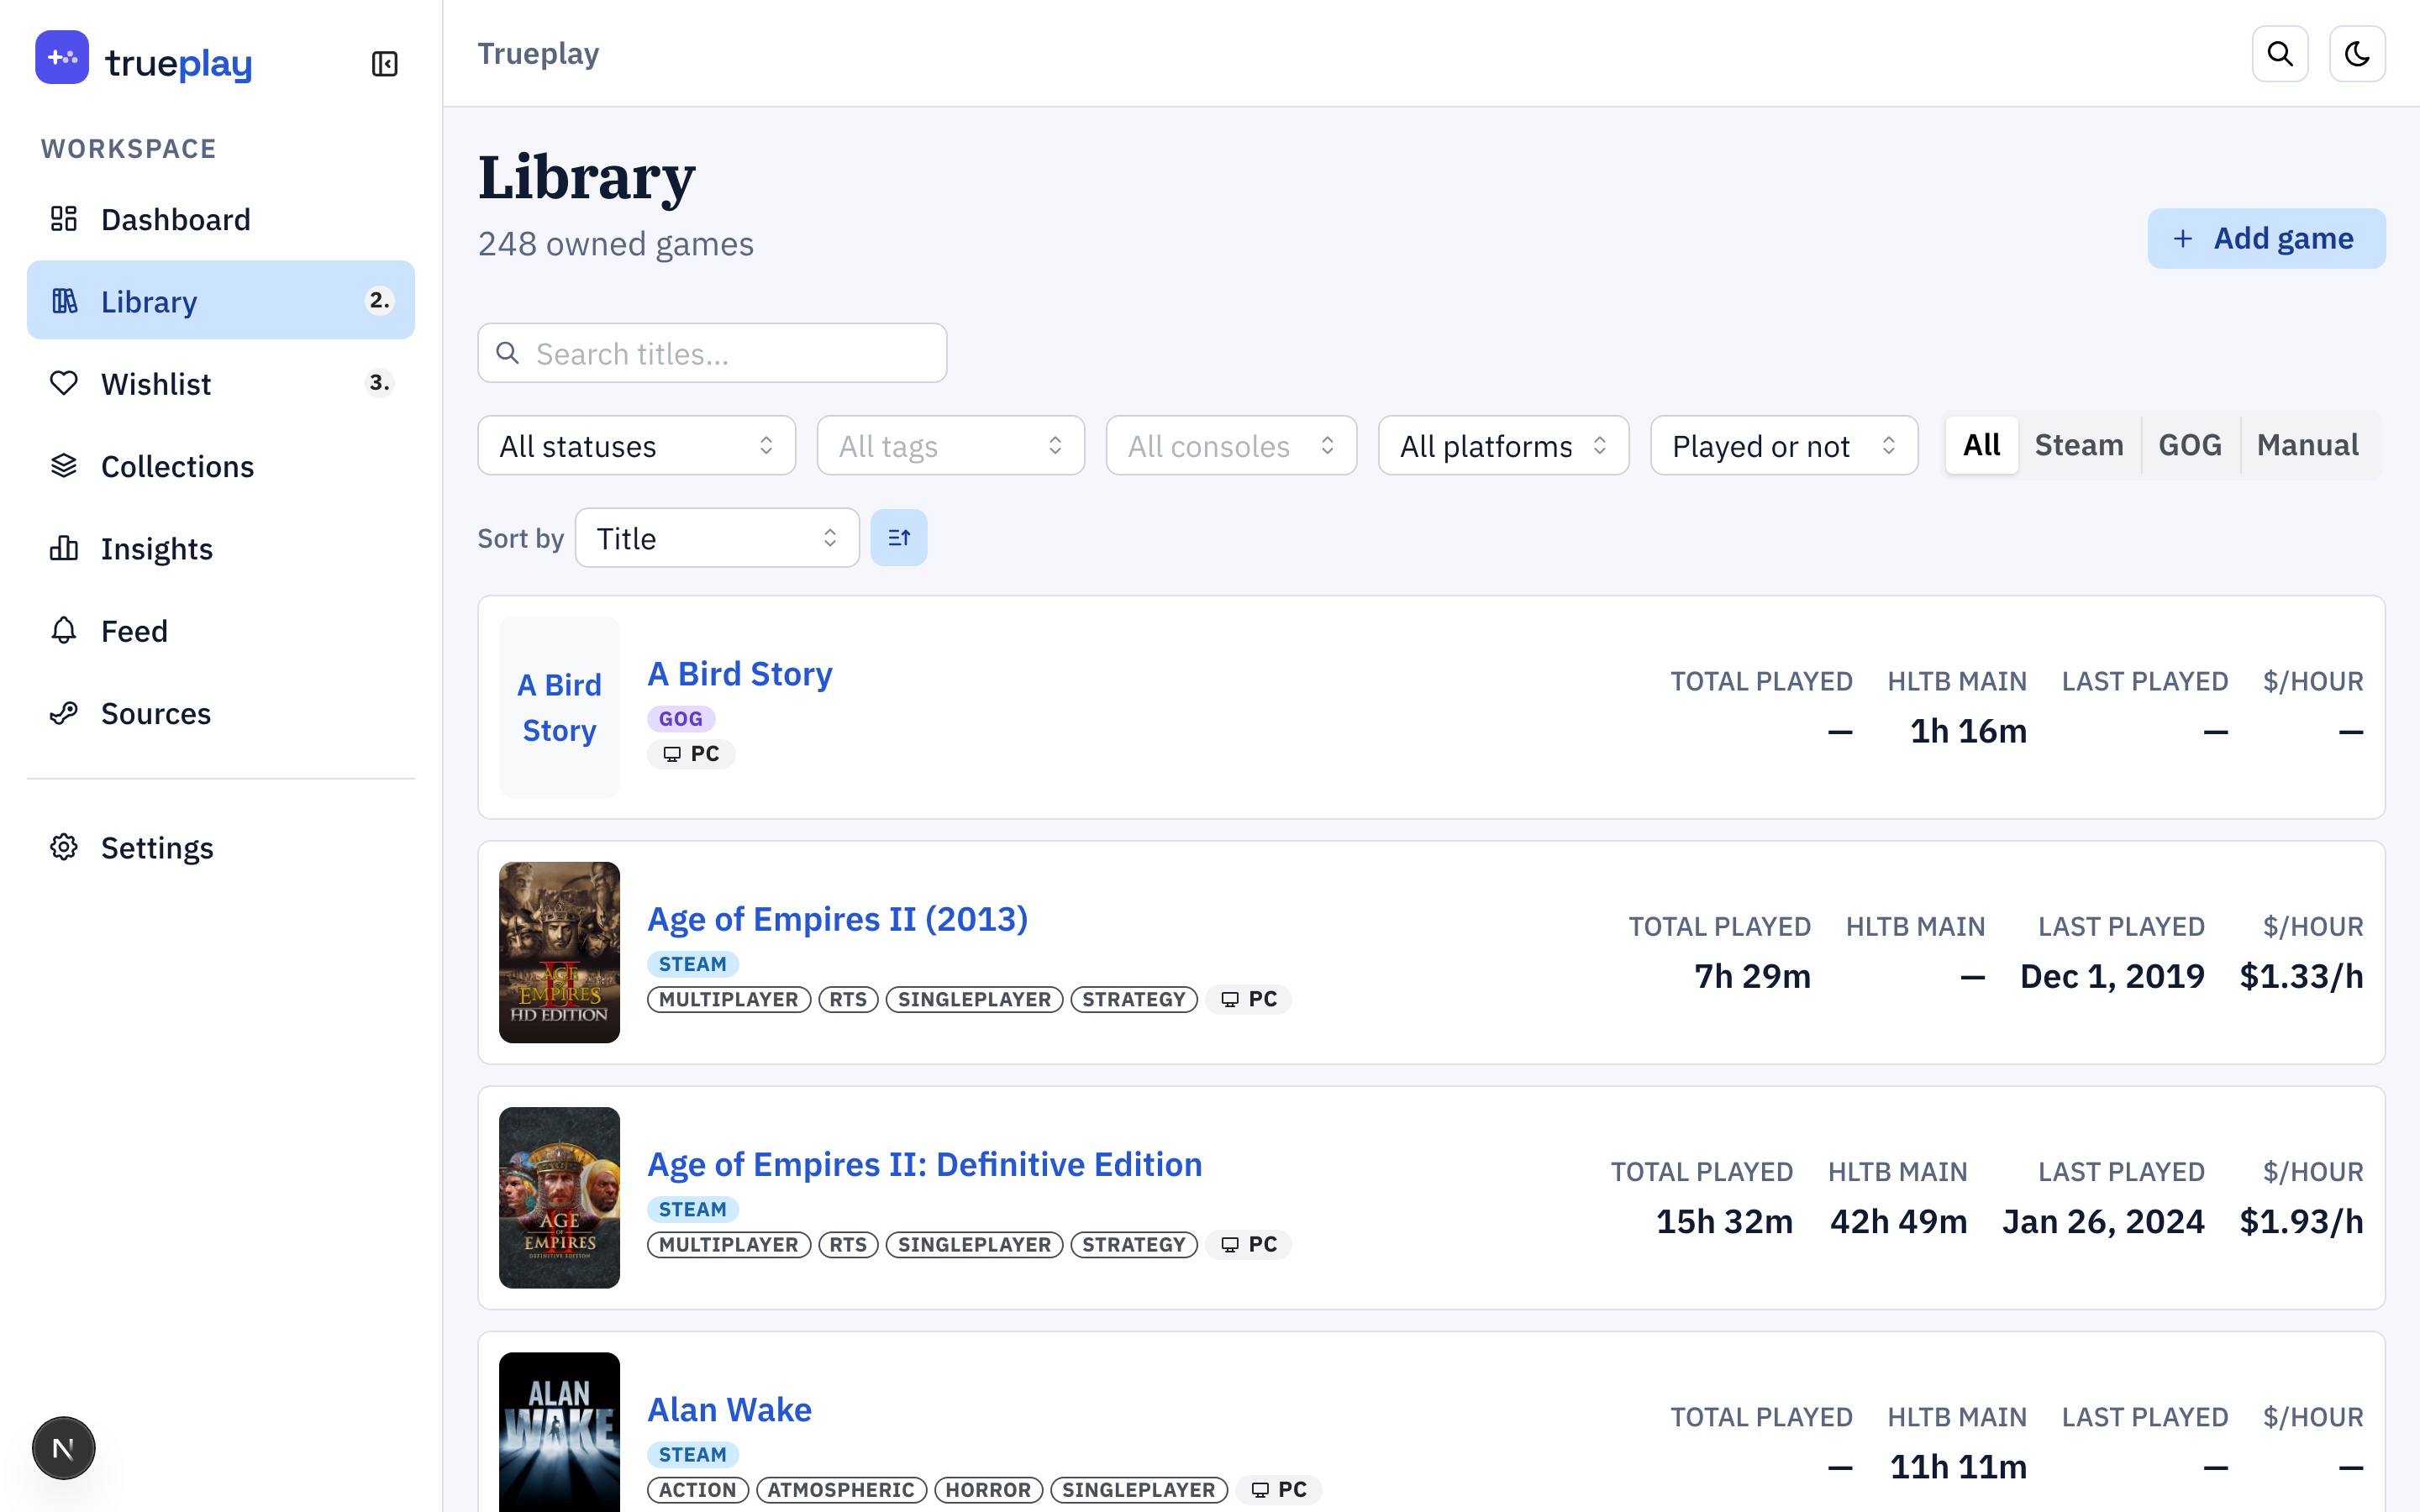Select the Manual source tab

pyautogui.click(x=2307, y=445)
